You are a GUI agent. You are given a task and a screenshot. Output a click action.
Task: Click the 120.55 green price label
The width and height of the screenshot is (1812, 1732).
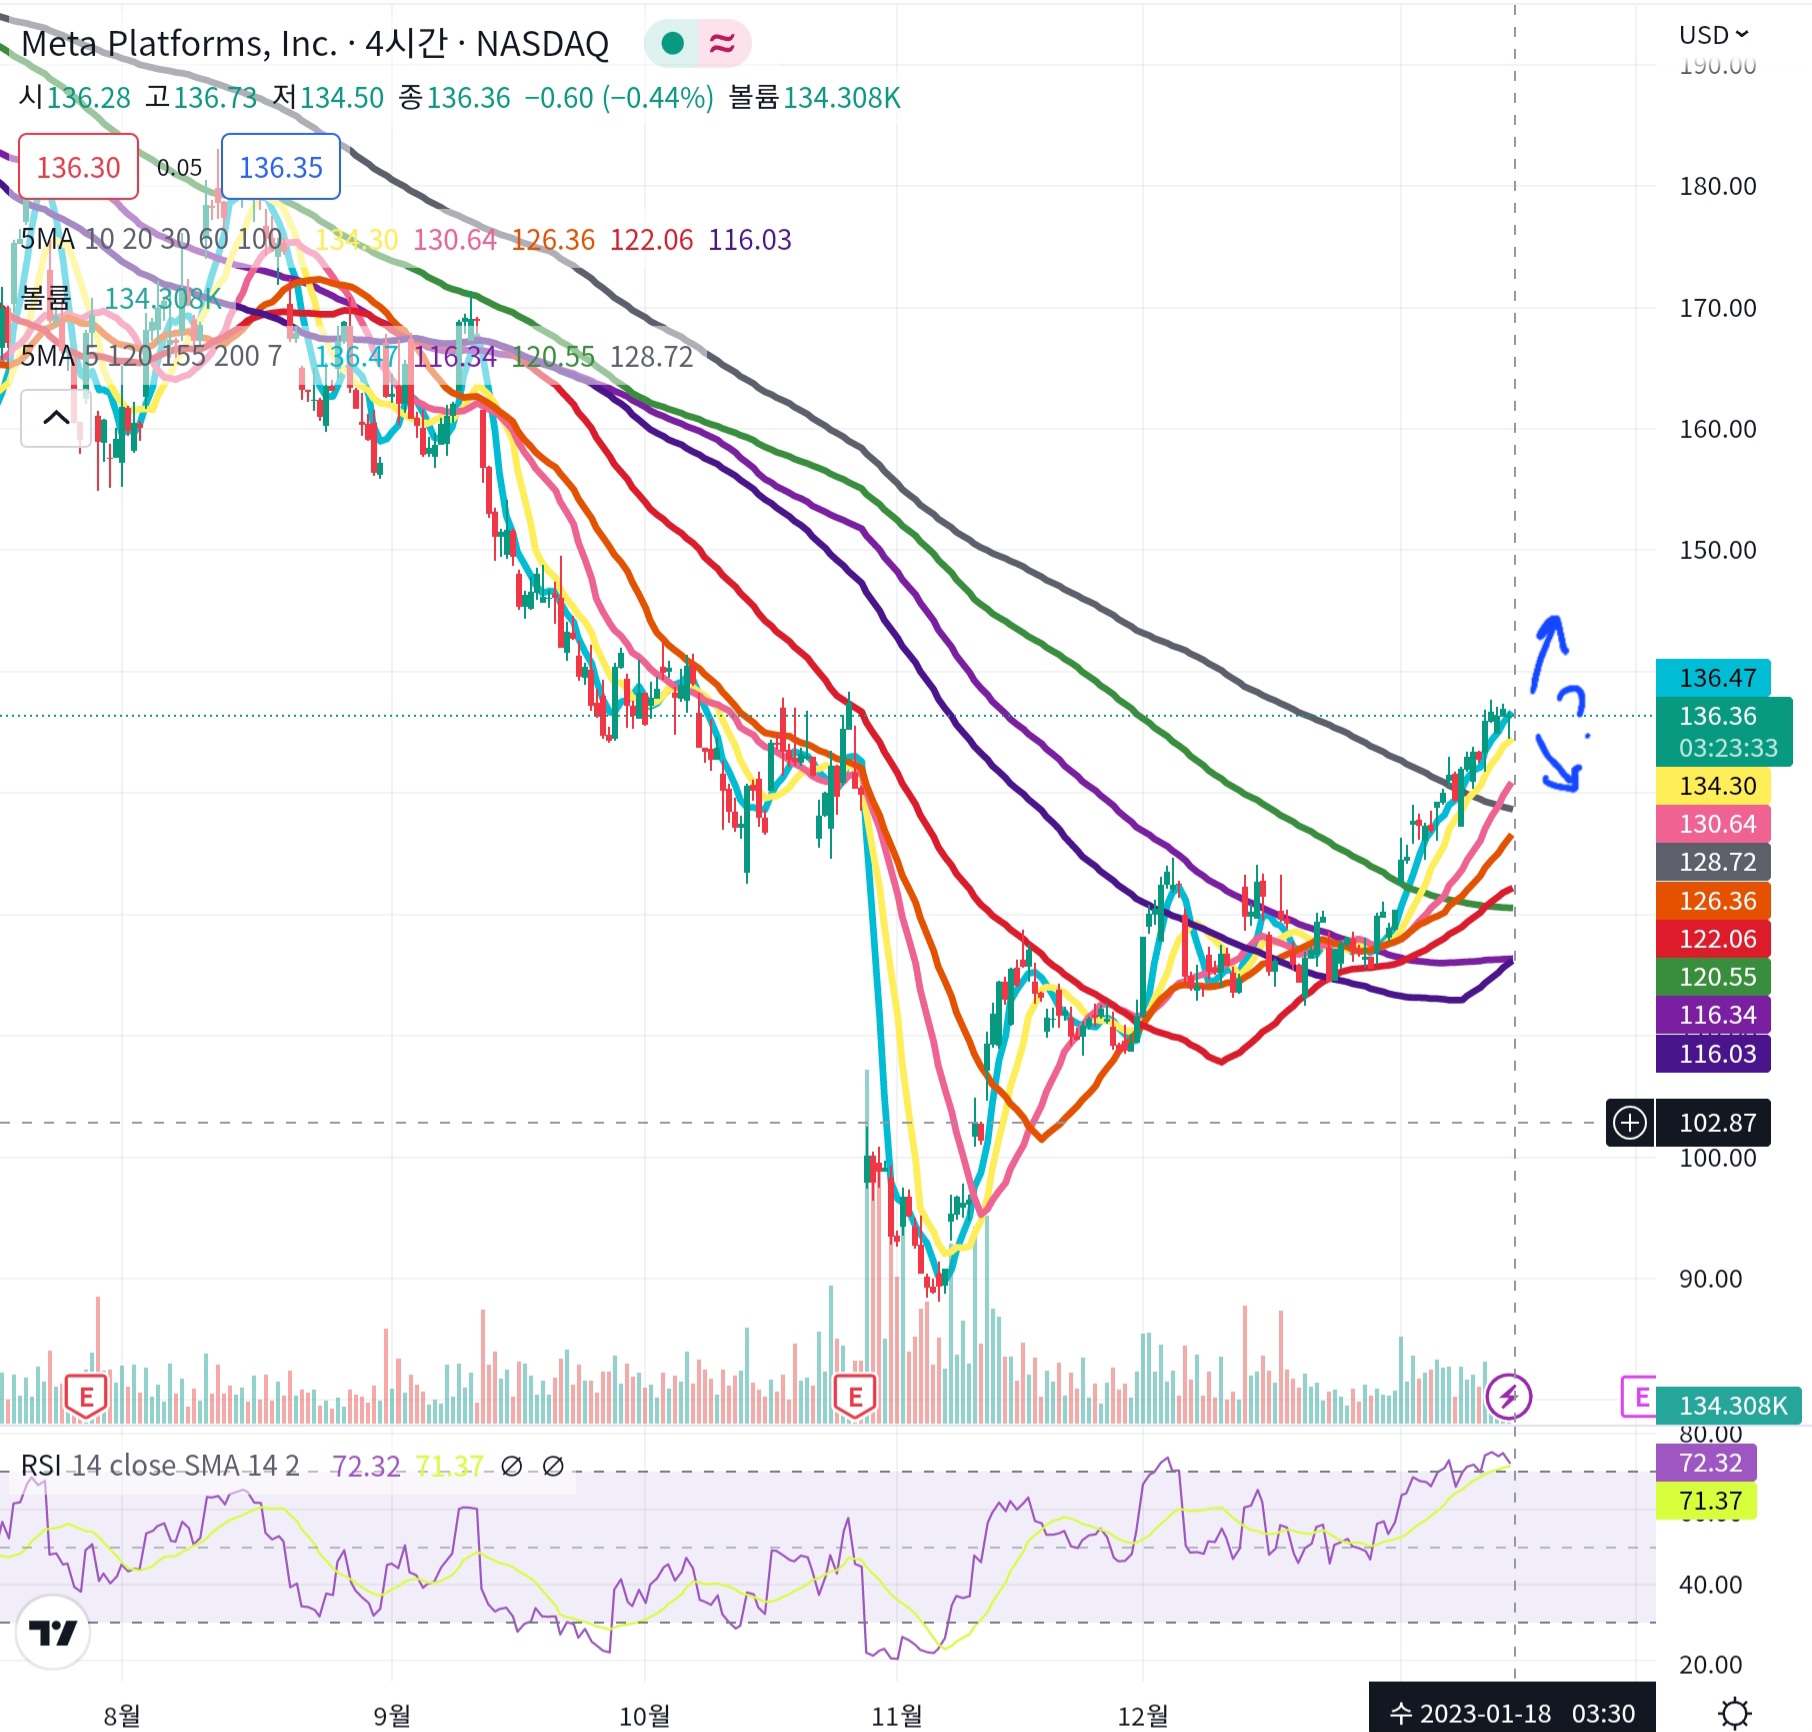point(1713,977)
